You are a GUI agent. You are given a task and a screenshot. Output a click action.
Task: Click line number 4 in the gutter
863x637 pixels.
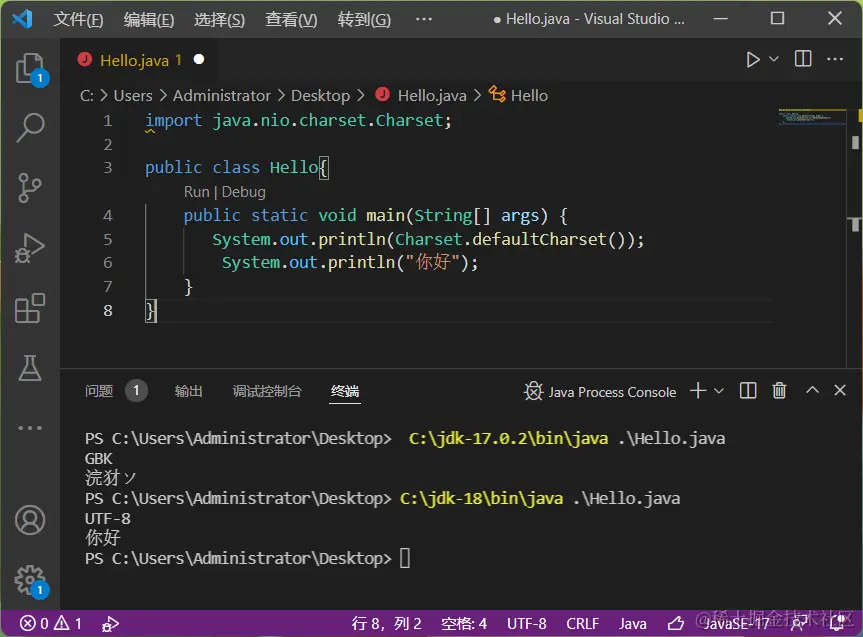107,215
